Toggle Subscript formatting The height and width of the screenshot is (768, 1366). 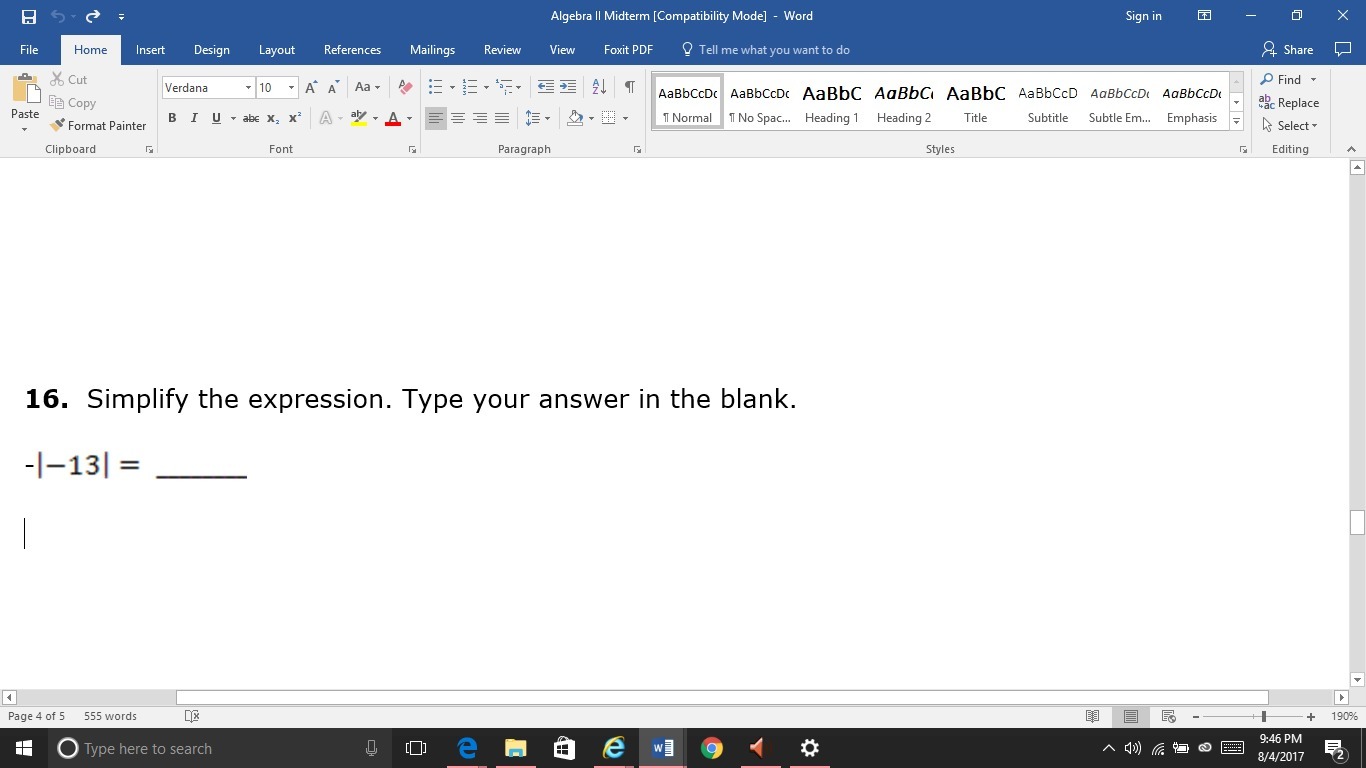point(272,118)
